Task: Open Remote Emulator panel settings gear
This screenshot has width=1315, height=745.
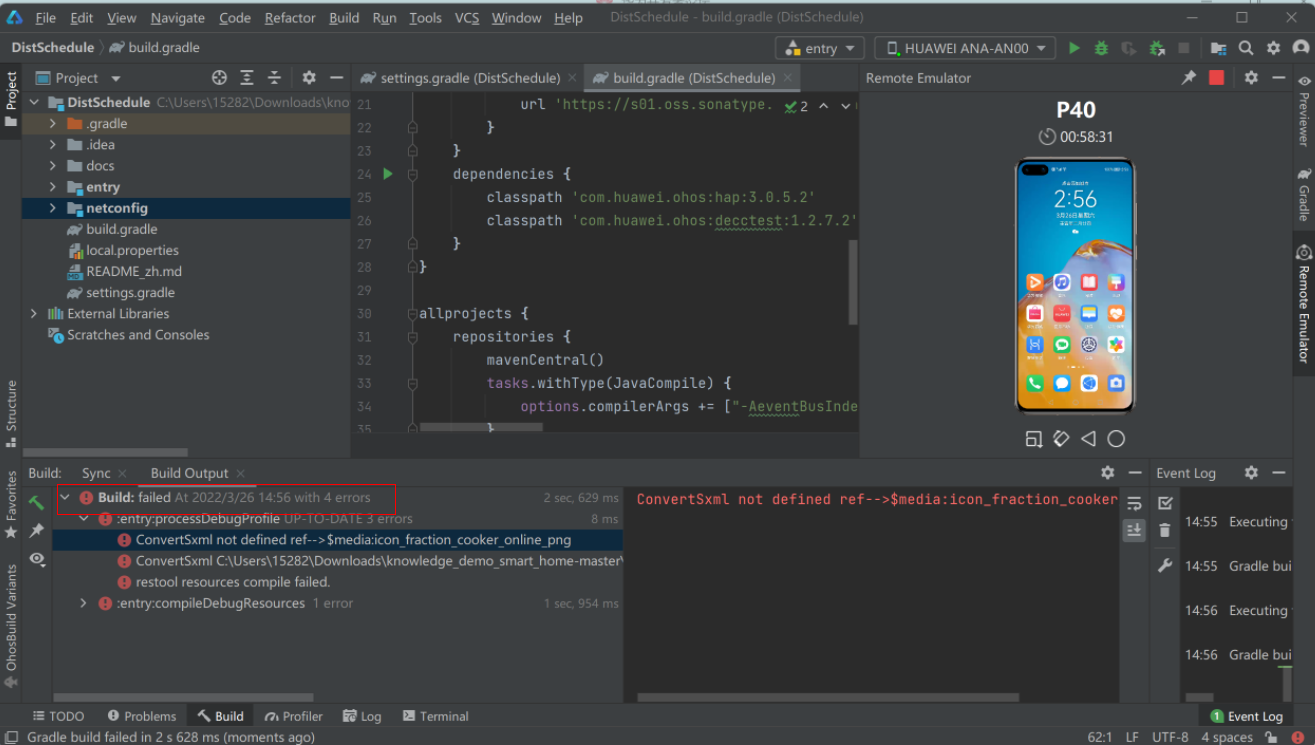Action: (x=1251, y=78)
